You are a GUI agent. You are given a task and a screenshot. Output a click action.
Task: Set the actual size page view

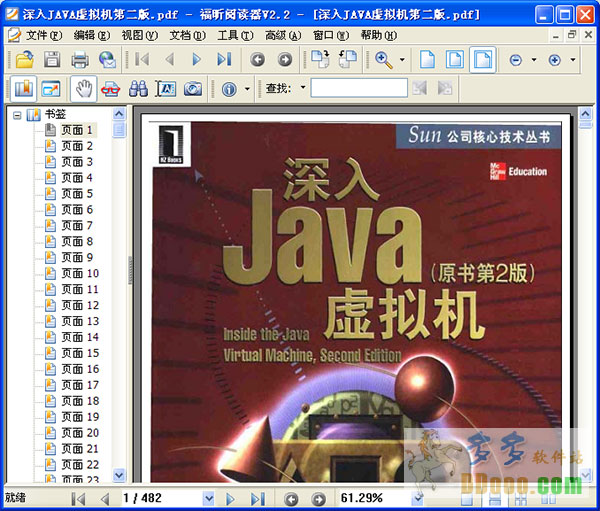pyautogui.click(x=427, y=59)
